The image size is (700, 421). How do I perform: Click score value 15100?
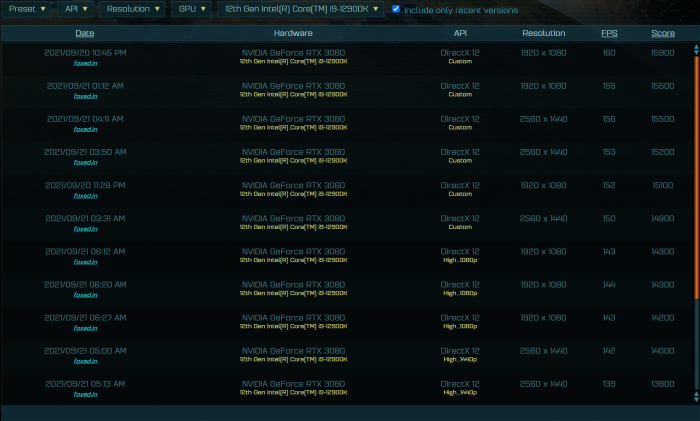pos(662,185)
